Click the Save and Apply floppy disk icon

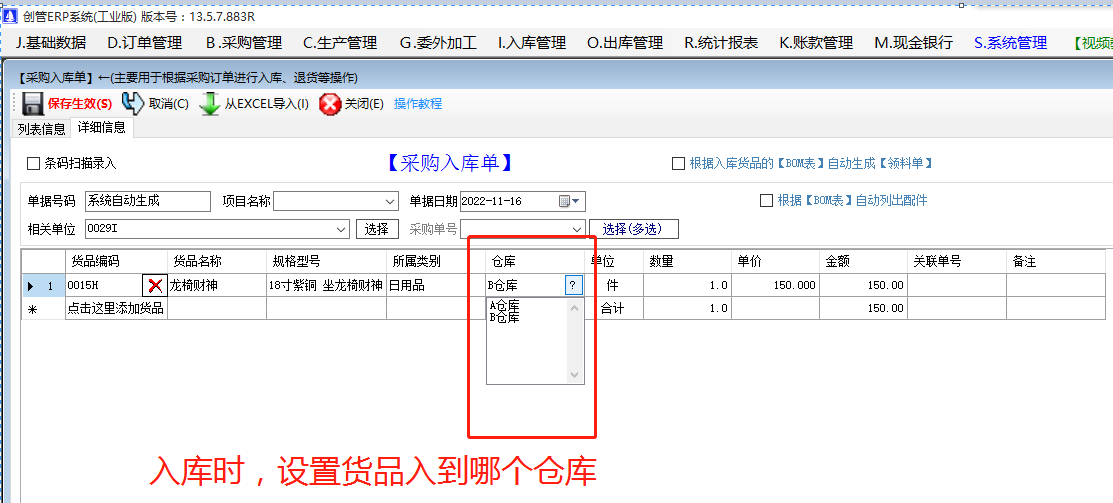click(x=32, y=104)
